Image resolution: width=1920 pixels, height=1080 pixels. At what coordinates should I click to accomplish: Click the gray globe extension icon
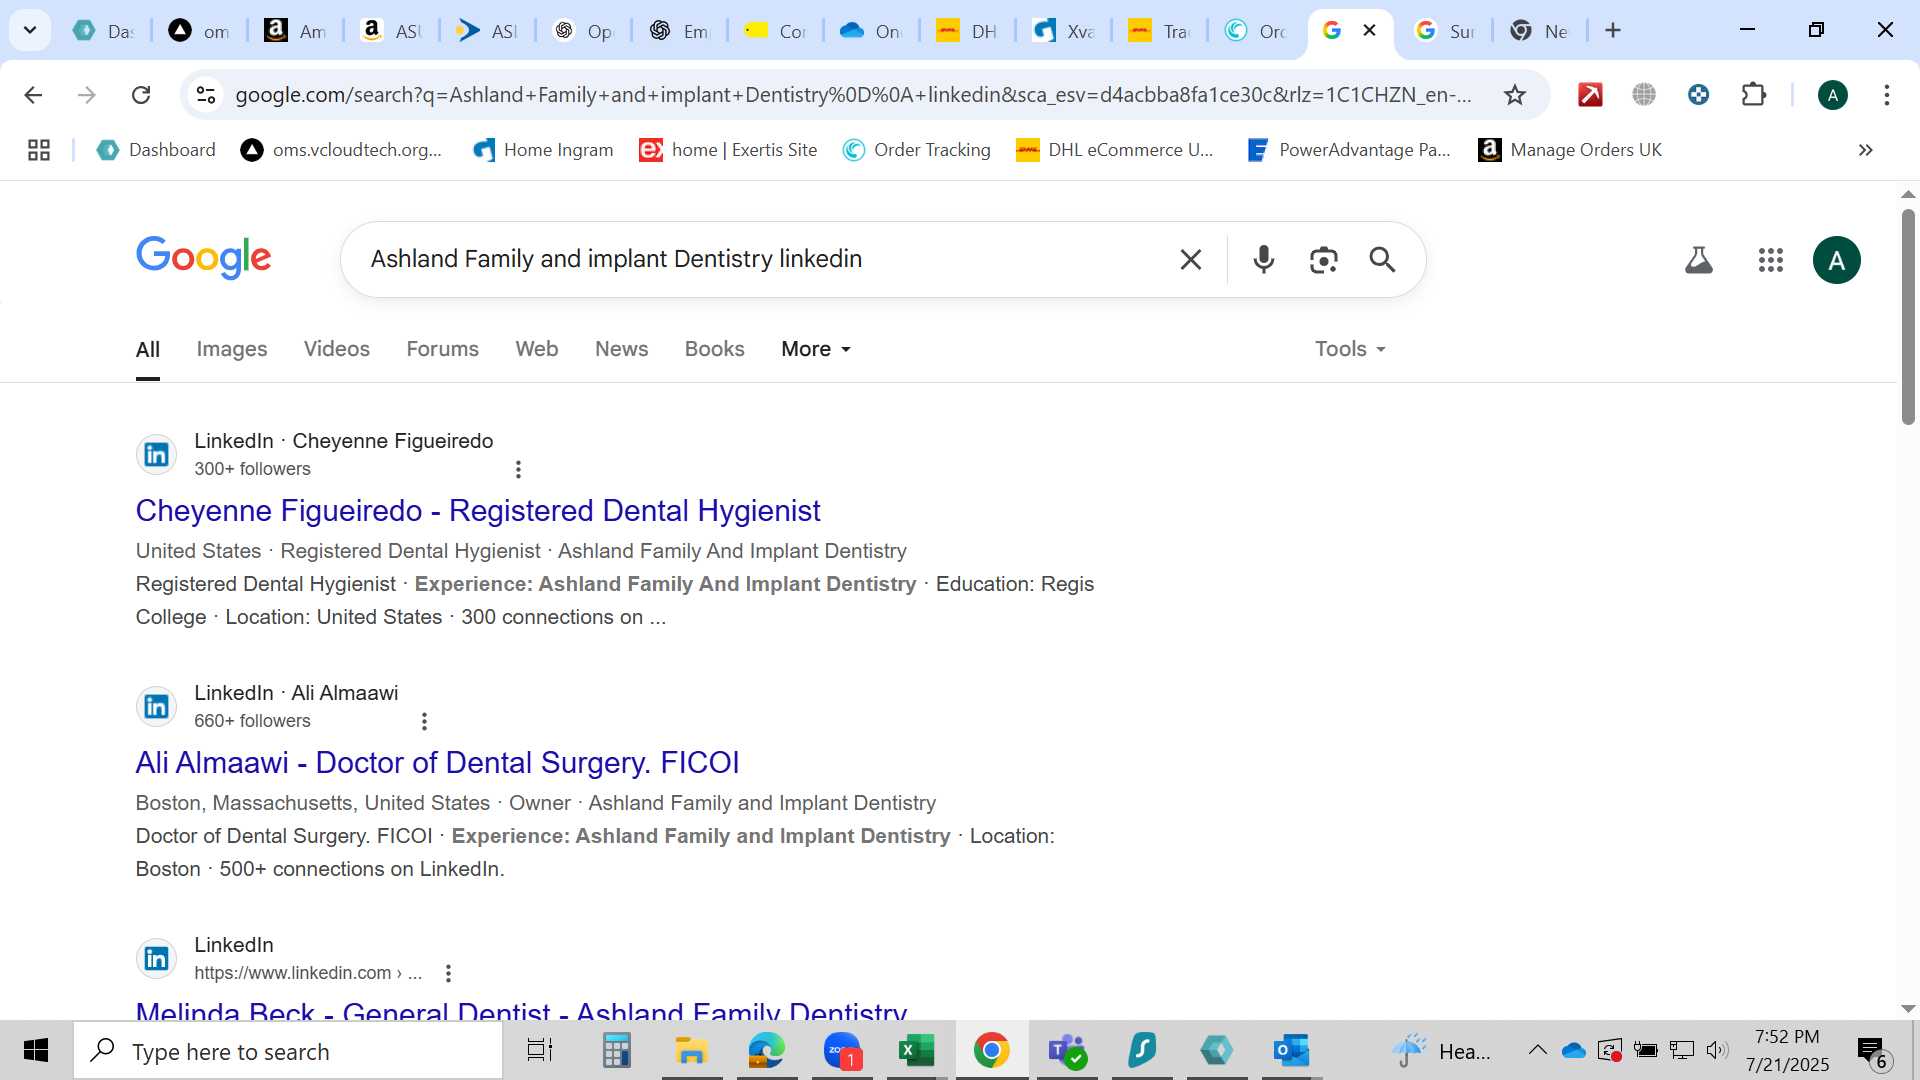[1644, 95]
